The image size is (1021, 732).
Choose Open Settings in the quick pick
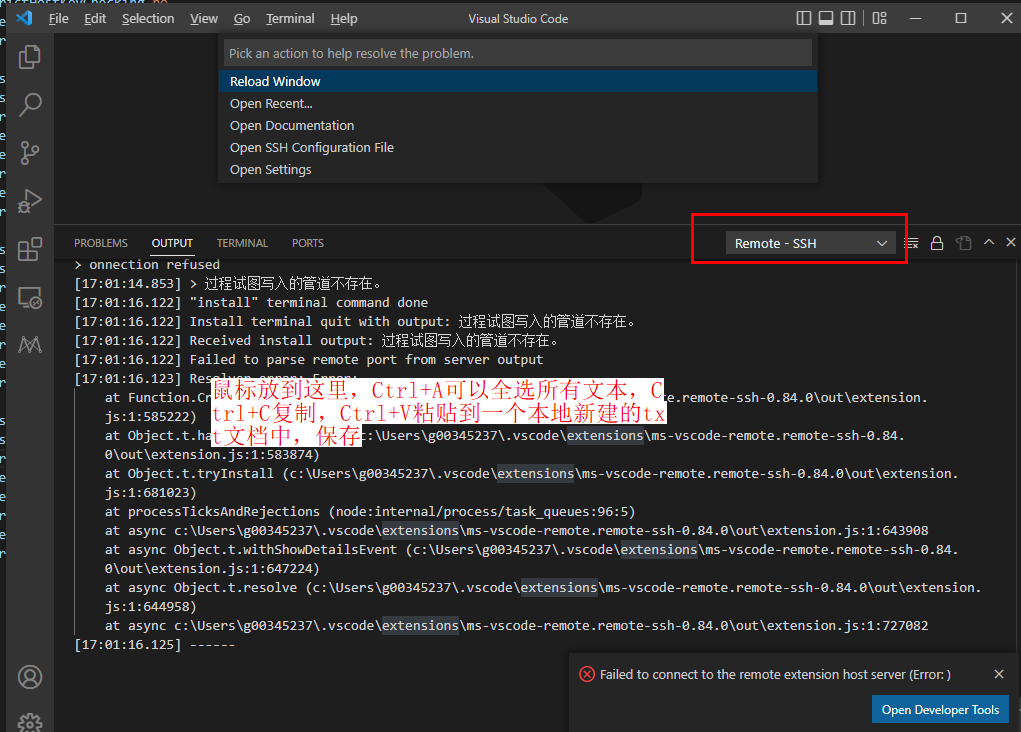(518, 169)
